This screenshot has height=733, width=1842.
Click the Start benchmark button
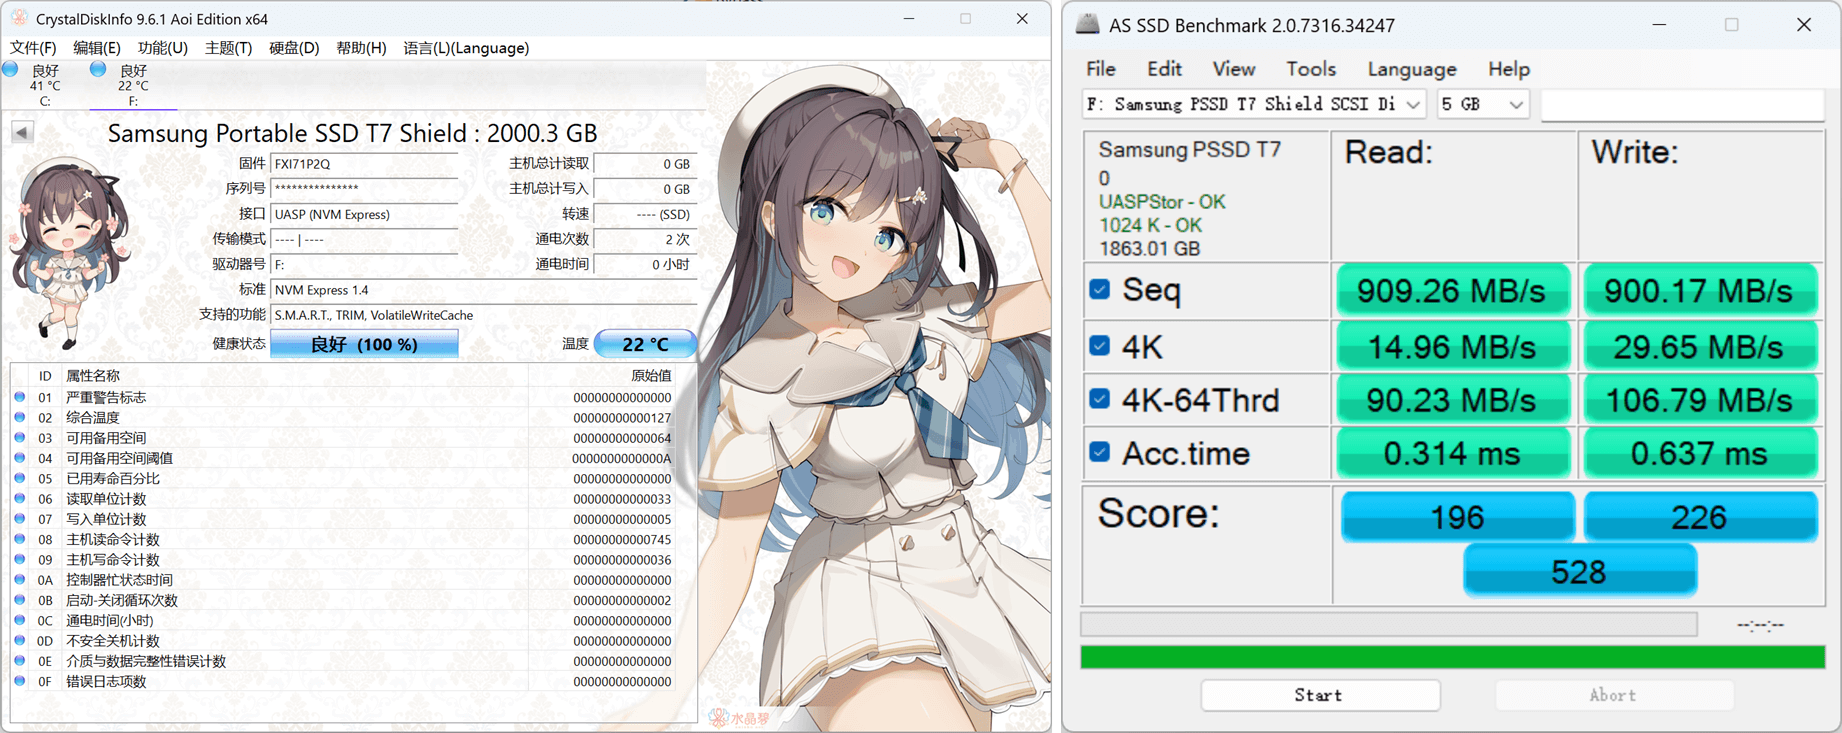click(x=1320, y=695)
